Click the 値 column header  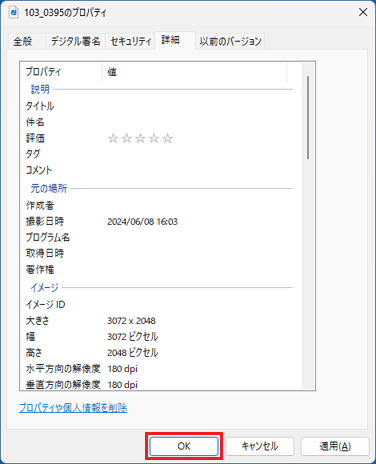tap(194, 72)
